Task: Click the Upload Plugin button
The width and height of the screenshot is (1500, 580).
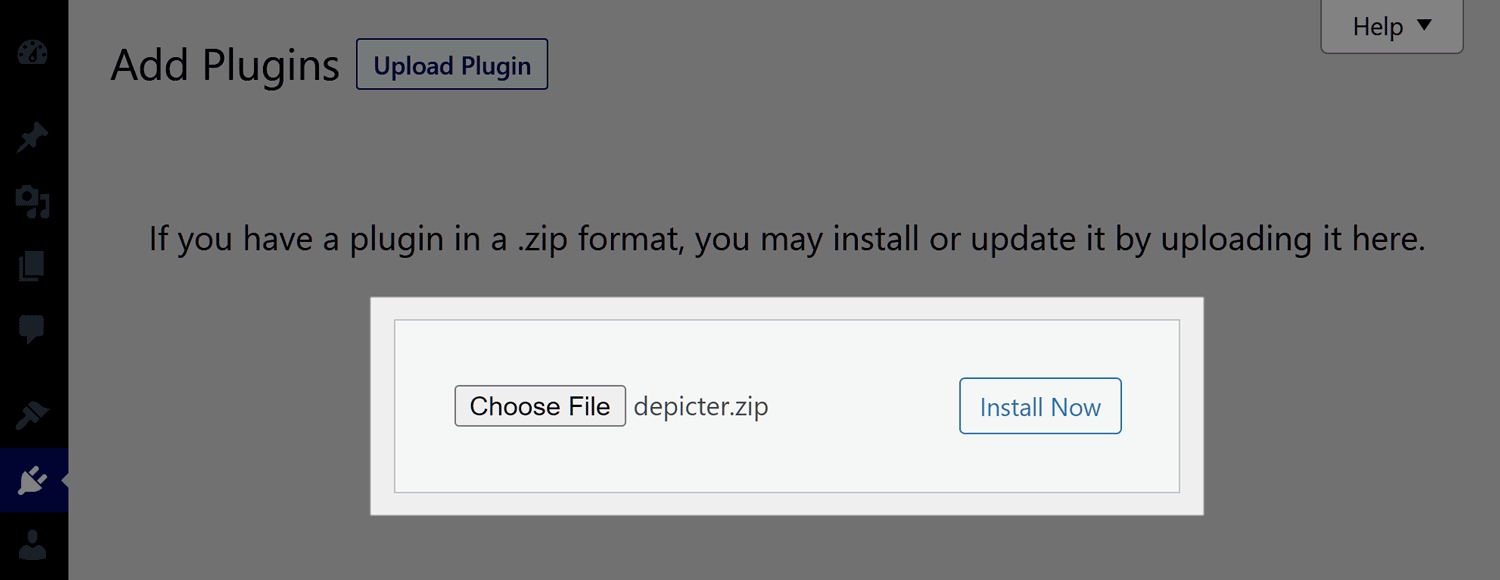Action: 452,66
